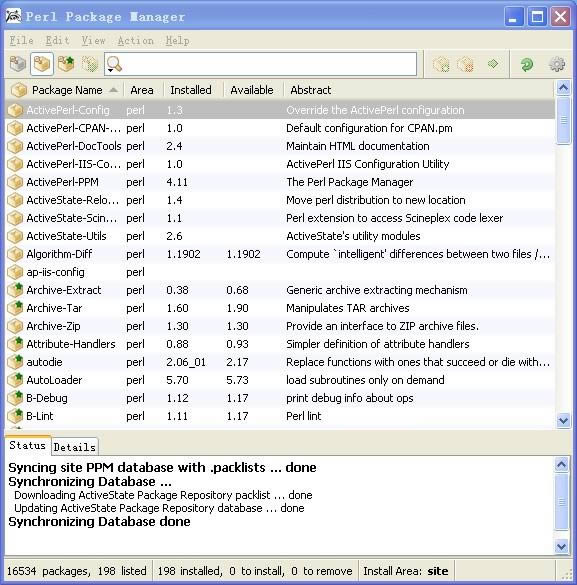The height and width of the screenshot is (585, 577).
Task: Mark the selected package for removal
Action: 465,64
